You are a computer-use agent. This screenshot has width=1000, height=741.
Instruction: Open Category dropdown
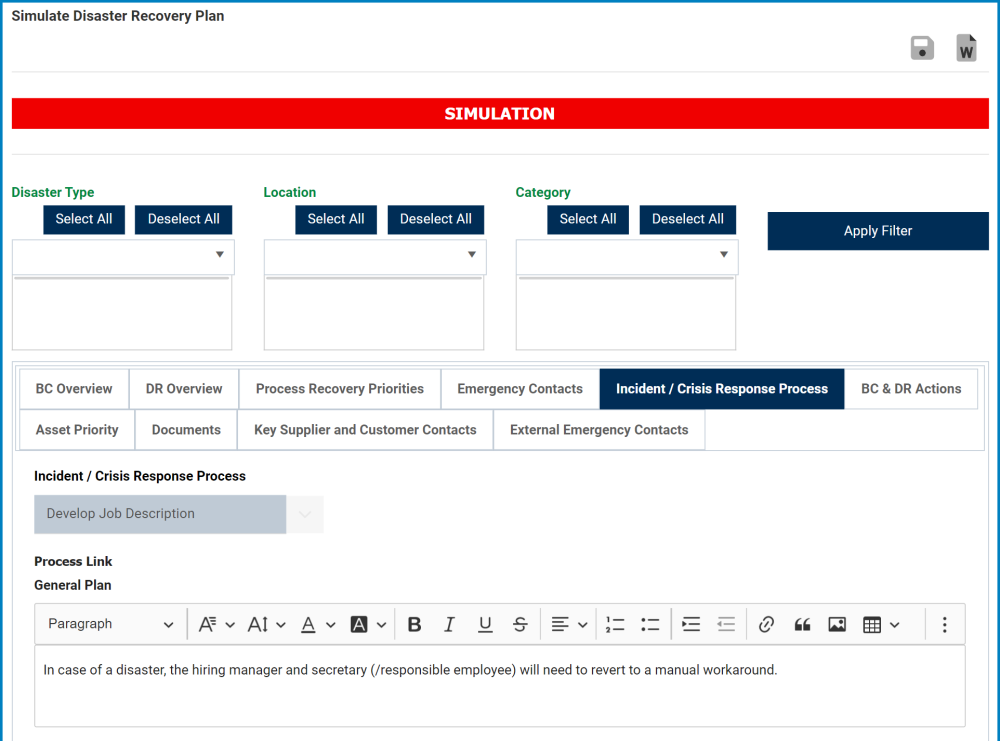click(627, 256)
